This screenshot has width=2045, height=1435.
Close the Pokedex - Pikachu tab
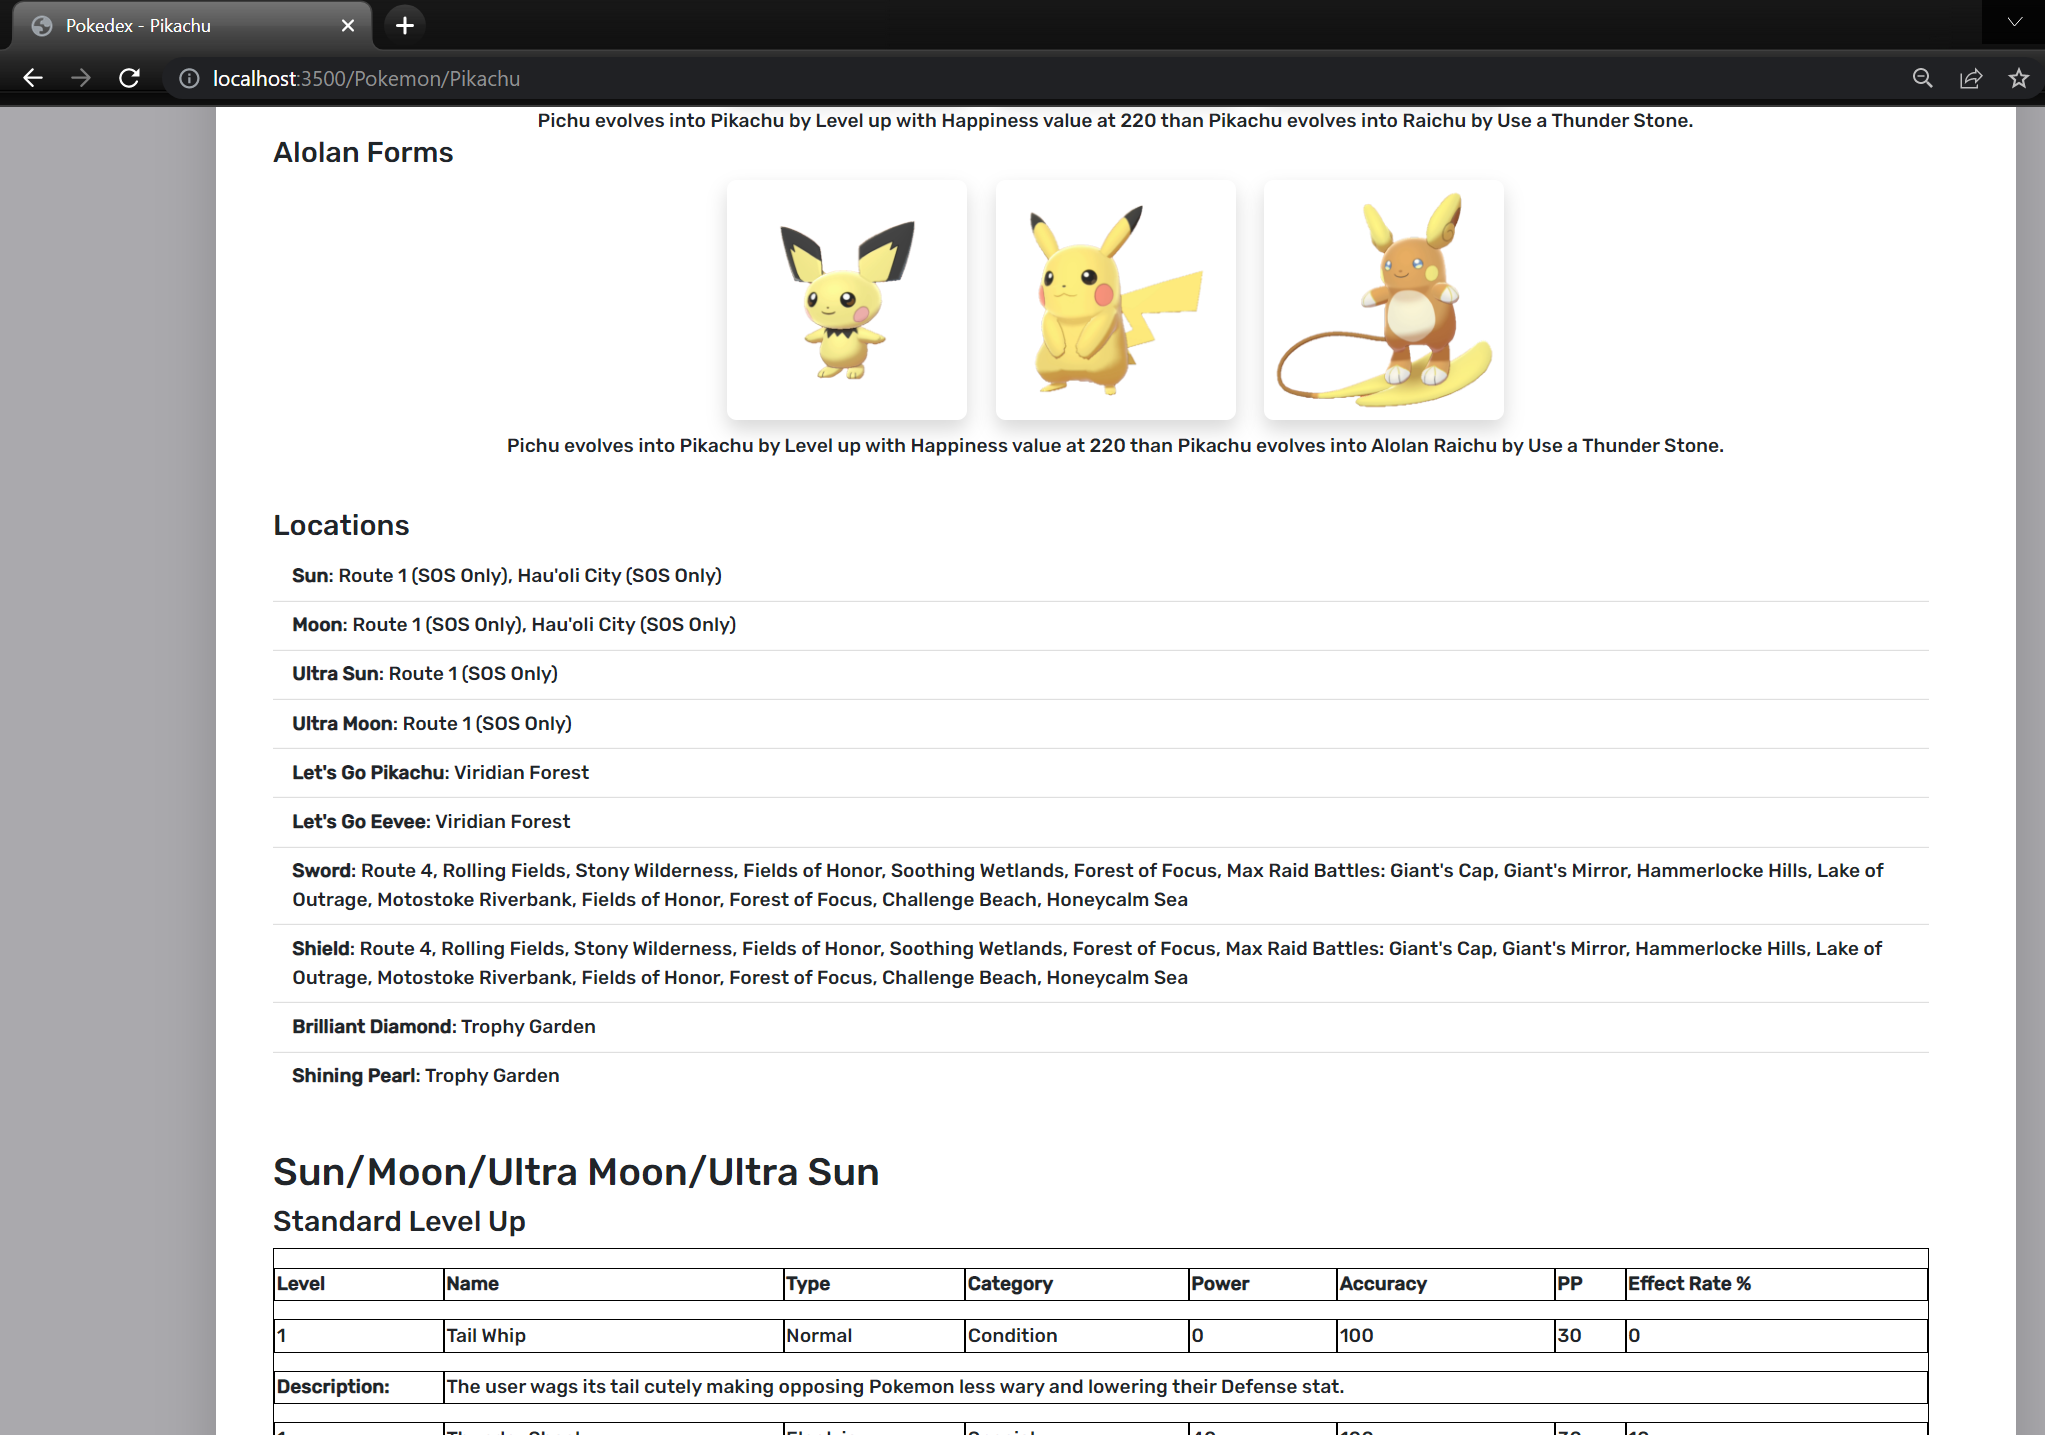[x=347, y=25]
